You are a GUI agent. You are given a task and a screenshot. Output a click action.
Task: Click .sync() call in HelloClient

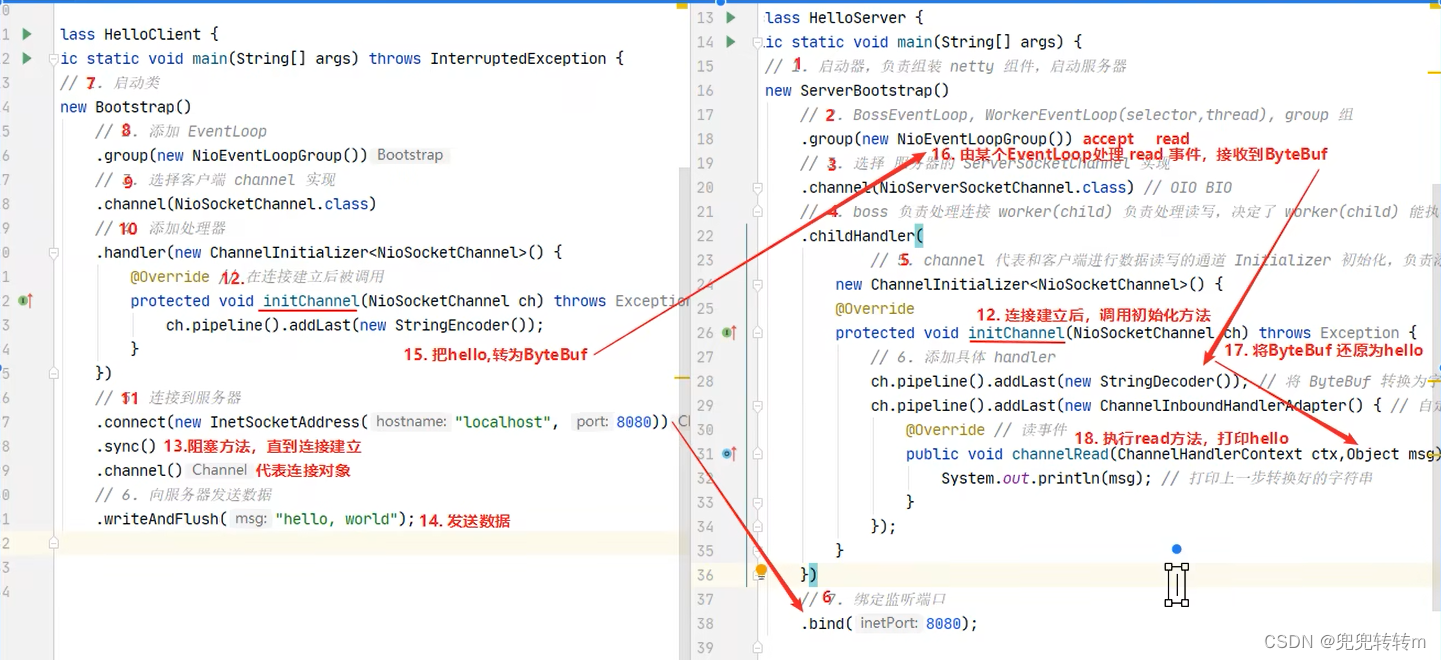(126, 446)
